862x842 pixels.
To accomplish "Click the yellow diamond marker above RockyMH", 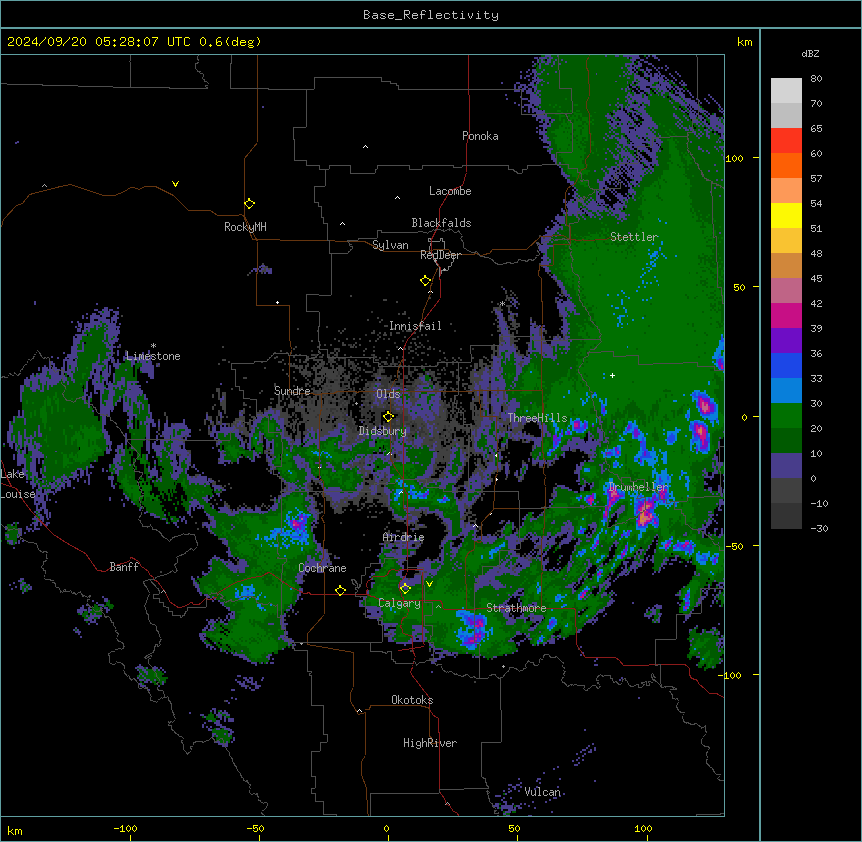I will pos(250,204).
